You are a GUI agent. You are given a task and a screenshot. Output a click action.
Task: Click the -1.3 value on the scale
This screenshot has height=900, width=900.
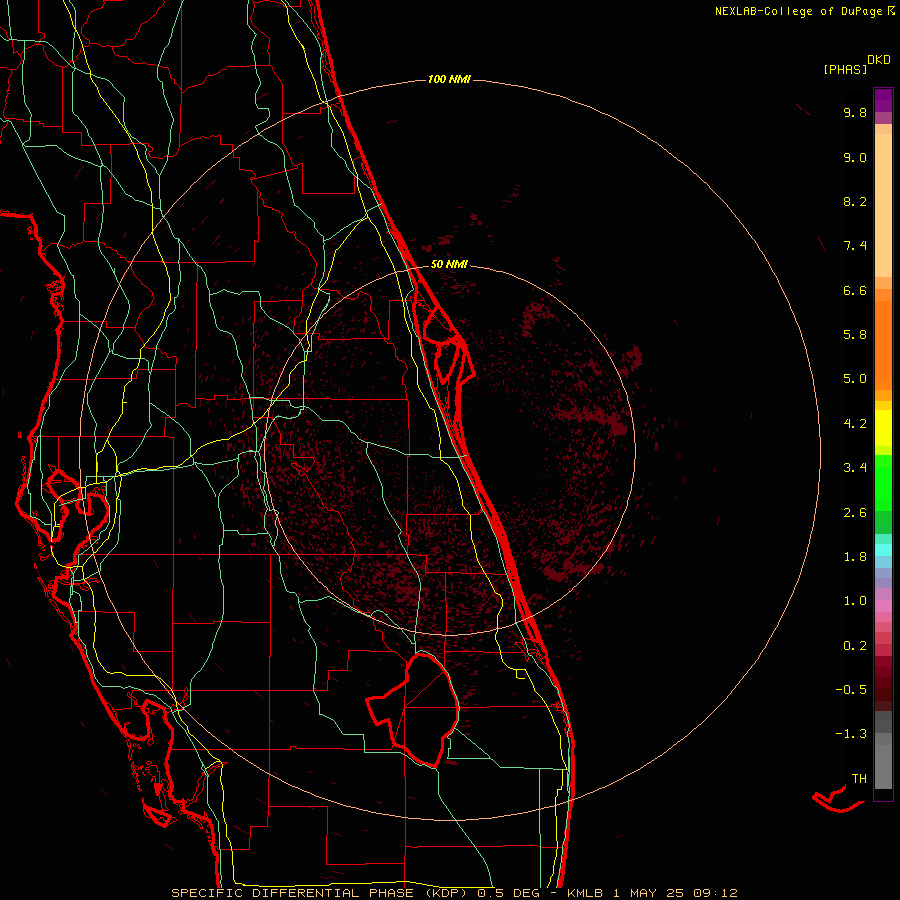tap(851, 734)
